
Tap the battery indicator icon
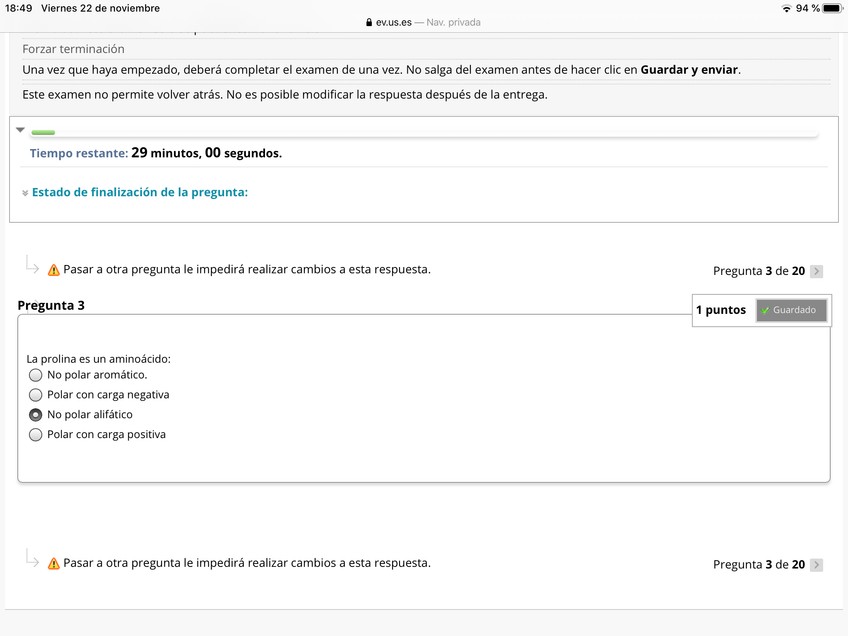[x=832, y=8]
